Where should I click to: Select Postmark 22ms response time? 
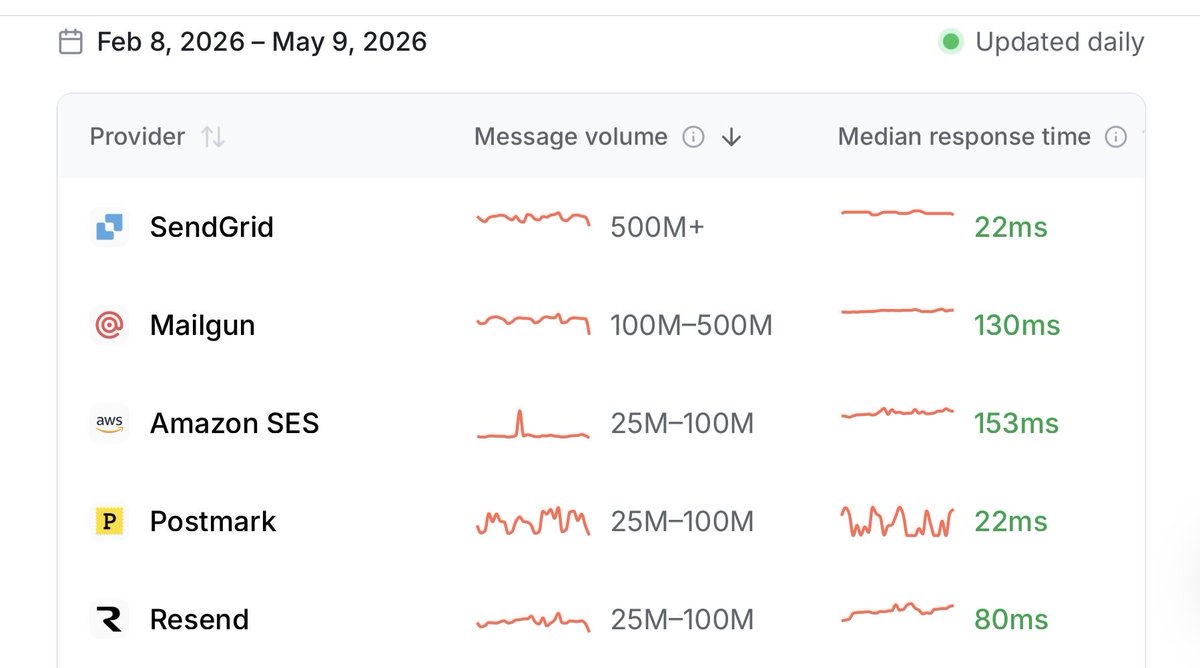coord(1011,521)
